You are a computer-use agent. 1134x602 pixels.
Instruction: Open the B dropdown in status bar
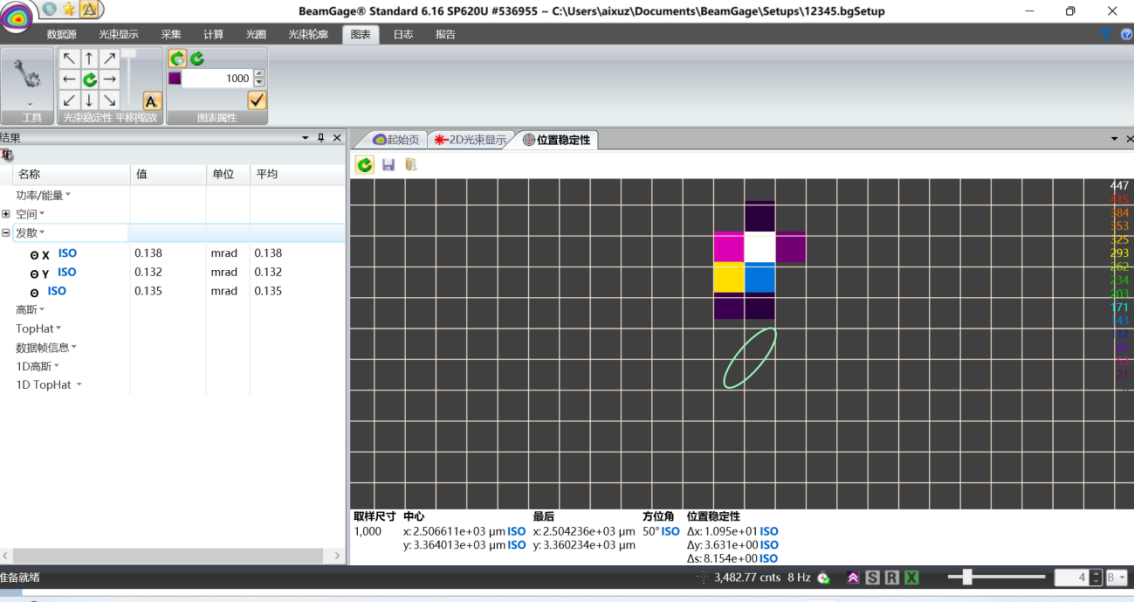(1116, 578)
